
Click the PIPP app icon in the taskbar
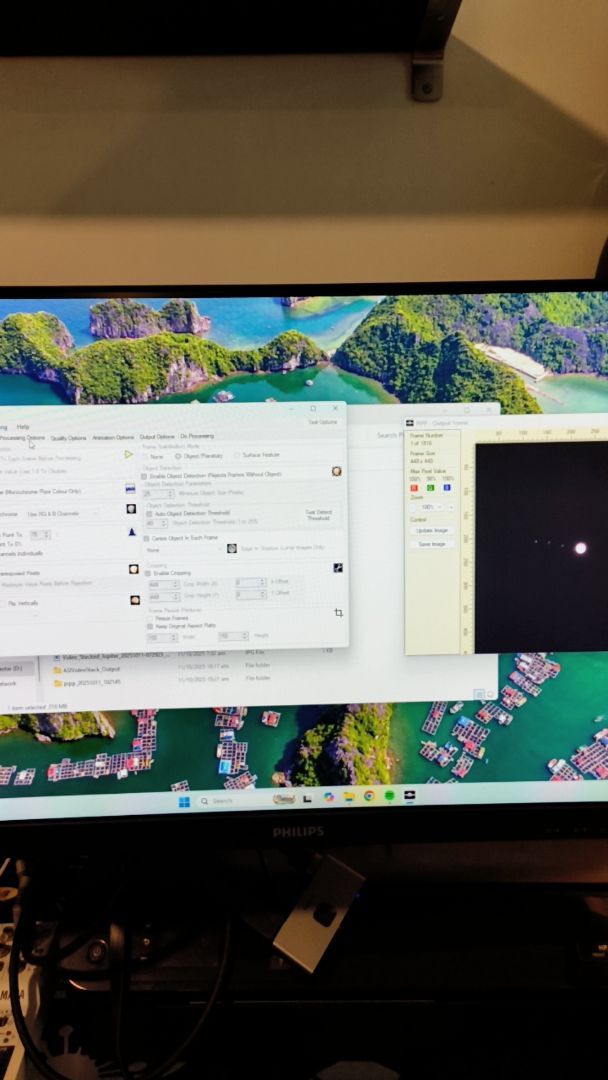(410, 796)
